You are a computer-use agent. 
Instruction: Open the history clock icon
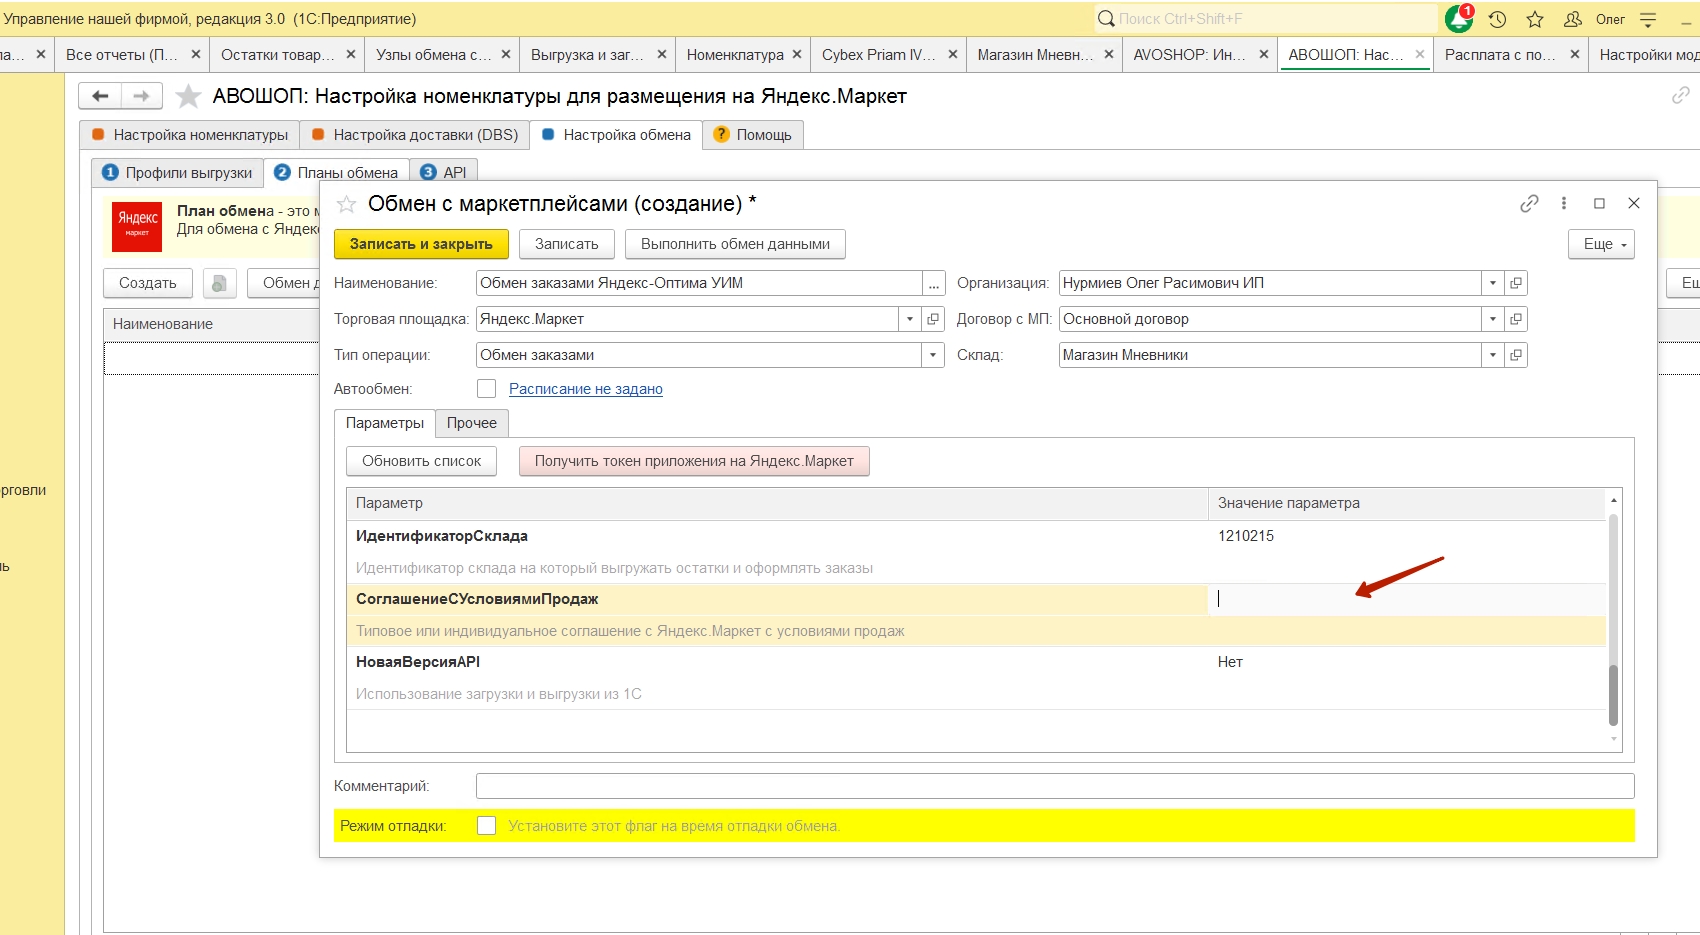(1497, 19)
